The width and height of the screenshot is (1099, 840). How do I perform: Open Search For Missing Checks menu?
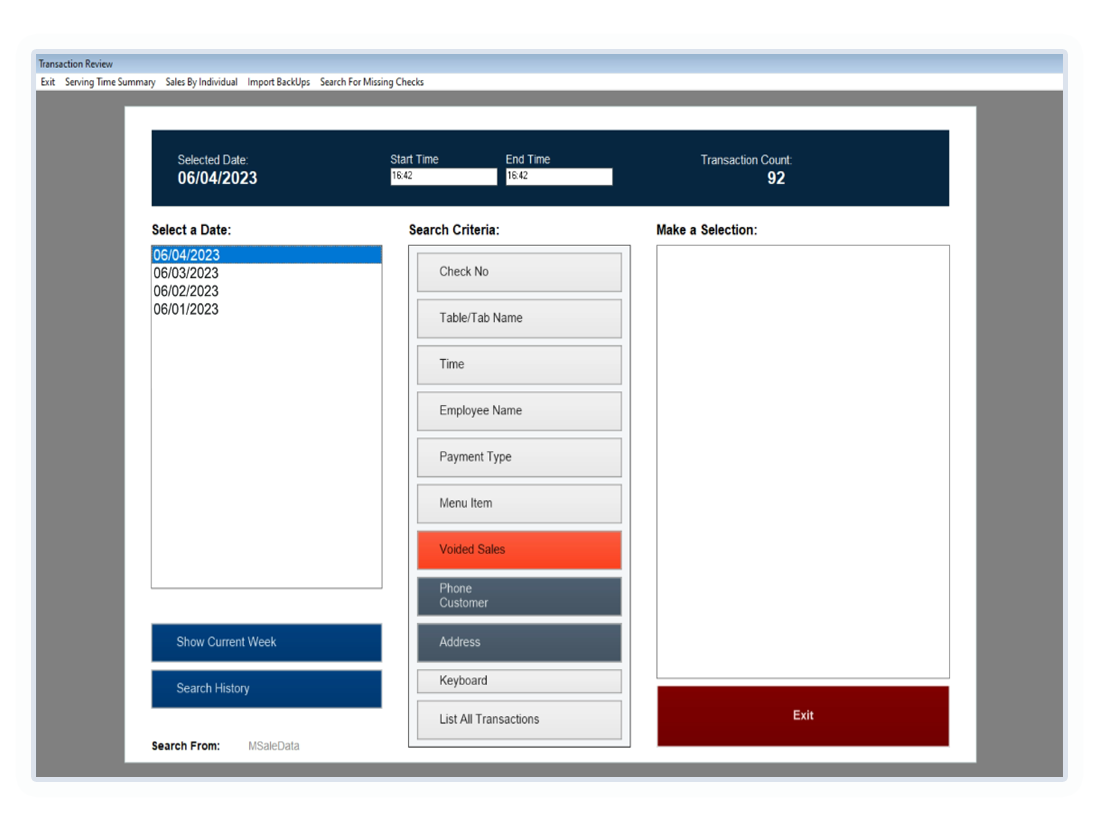pyautogui.click(x=372, y=82)
